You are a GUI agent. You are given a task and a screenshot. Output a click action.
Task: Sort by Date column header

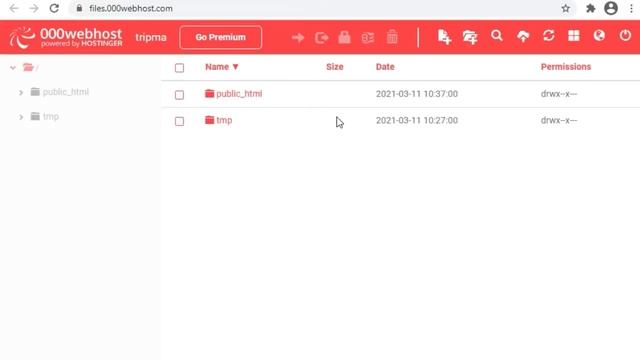[x=385, y=67]
